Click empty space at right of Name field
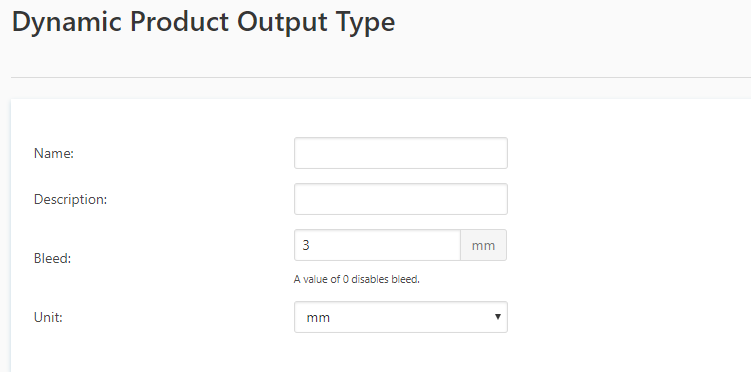This screenshot has height=372, width=751. (x=623, y=153)
